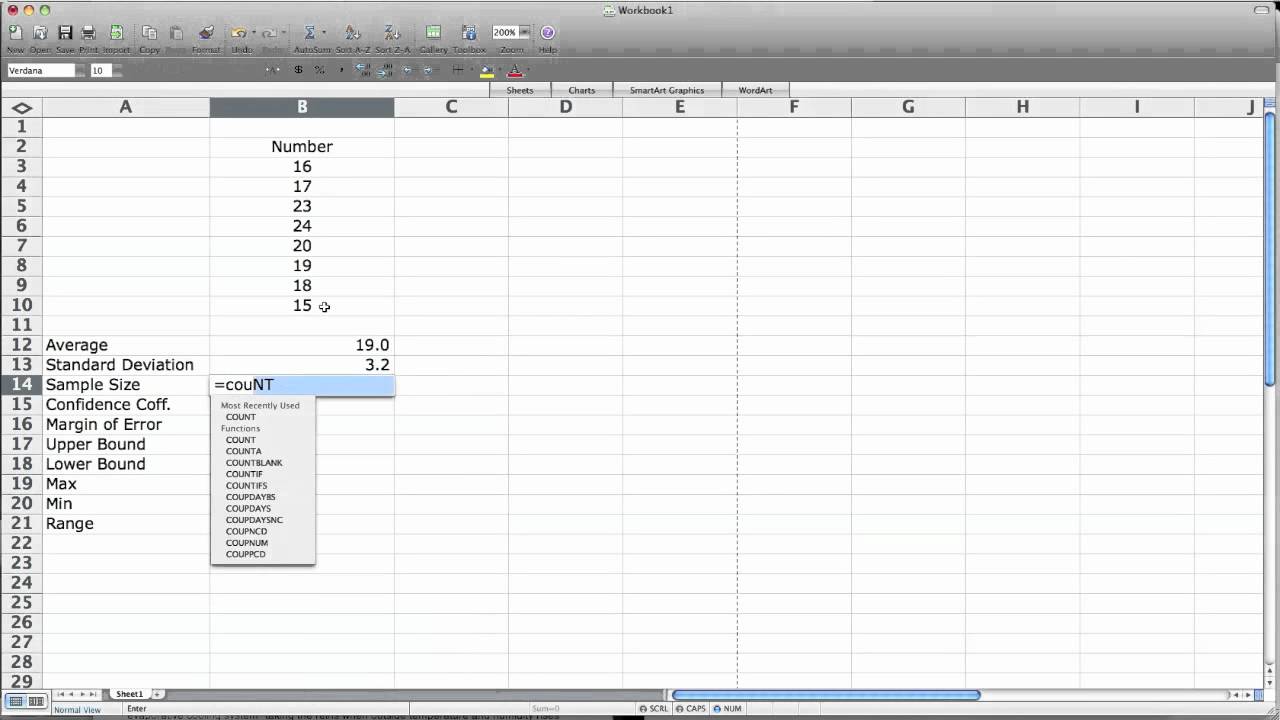Viewport: 1280px width, 720px height.
Task: Go to the first sheet navigation arrow
Action: (x=61, y=694)
